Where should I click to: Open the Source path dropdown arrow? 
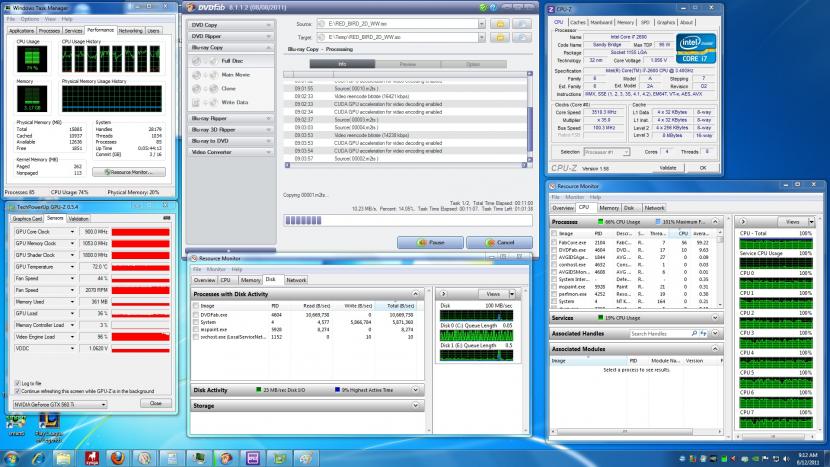481,24
